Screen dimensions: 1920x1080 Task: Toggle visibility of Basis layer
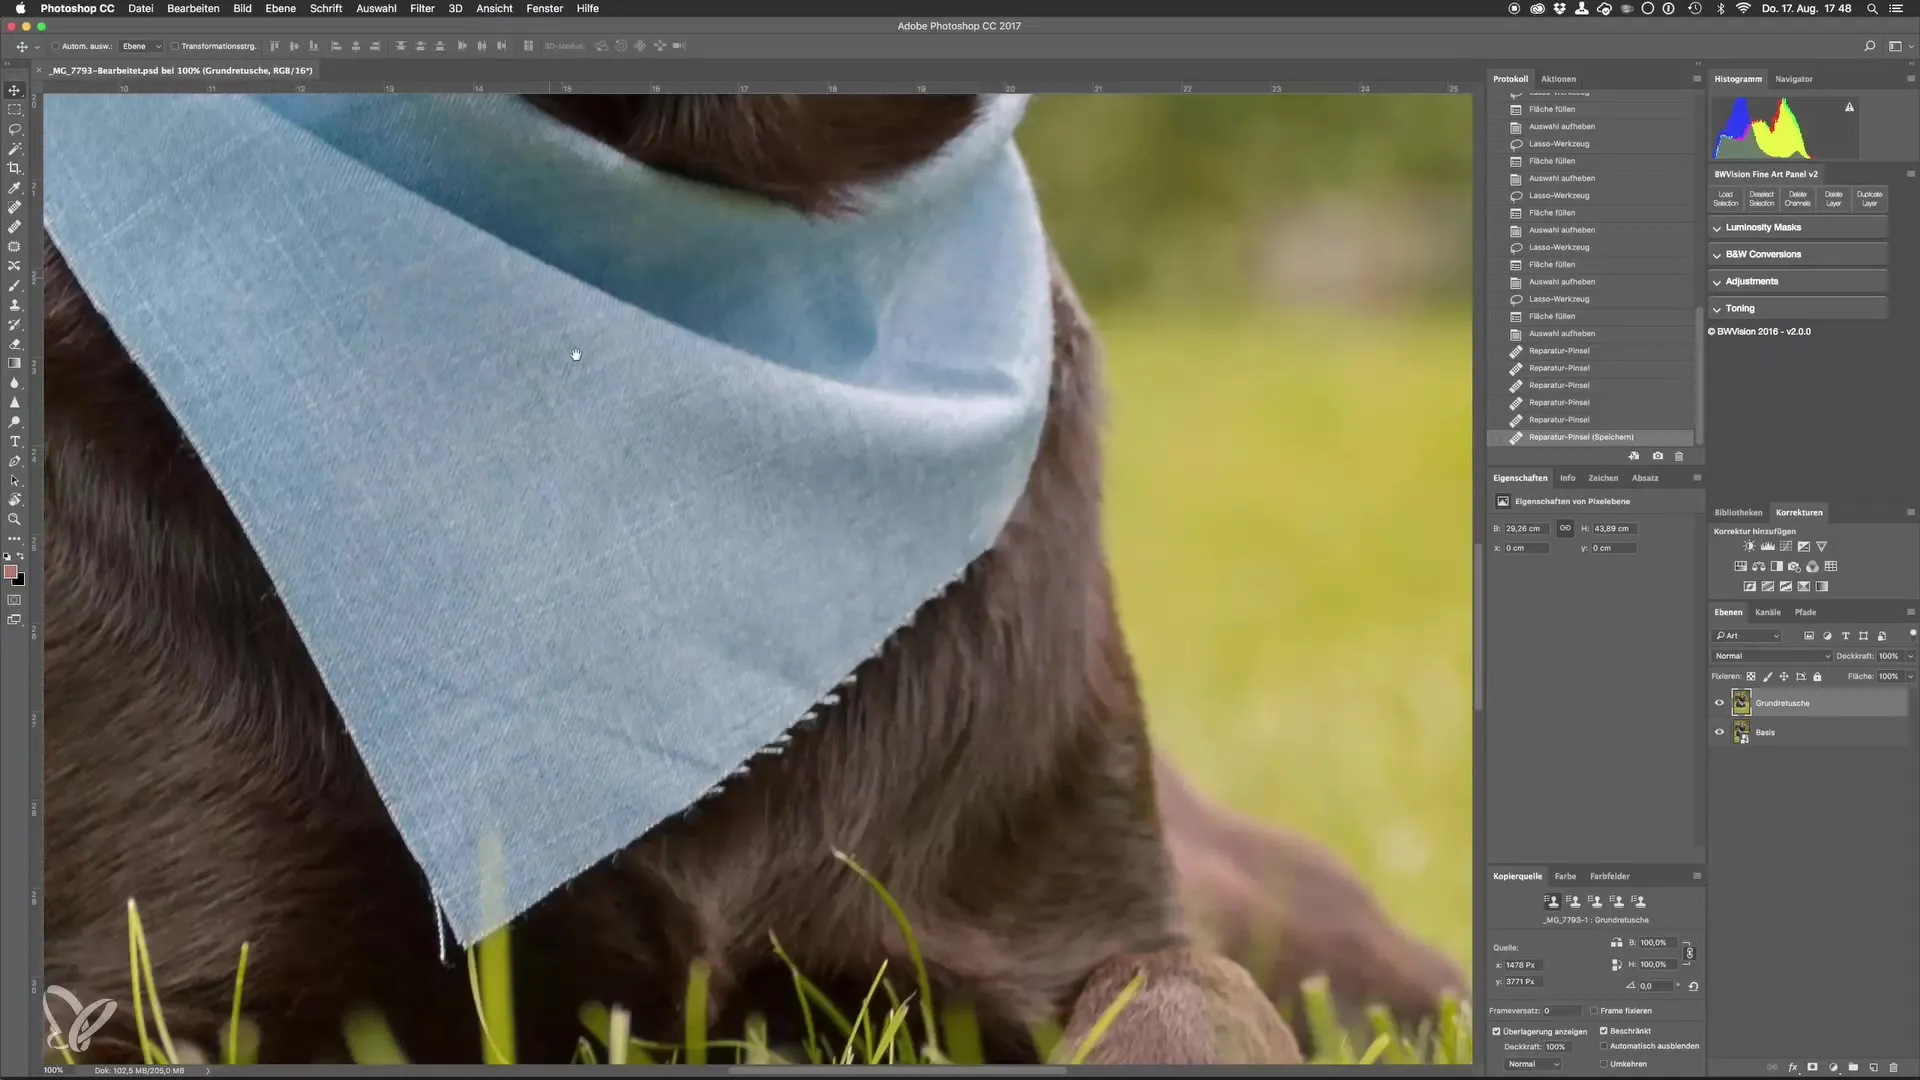pyautogui.click(x=1719, y=732)
